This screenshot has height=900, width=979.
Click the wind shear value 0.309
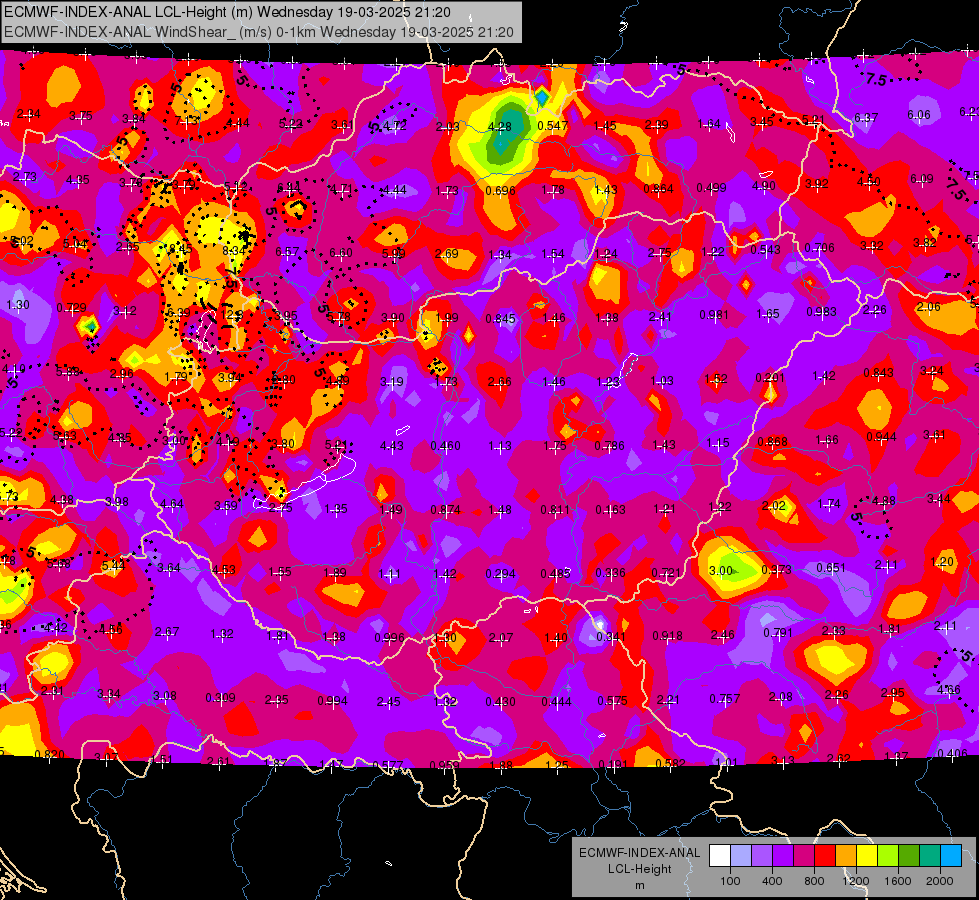pos(220,697)
